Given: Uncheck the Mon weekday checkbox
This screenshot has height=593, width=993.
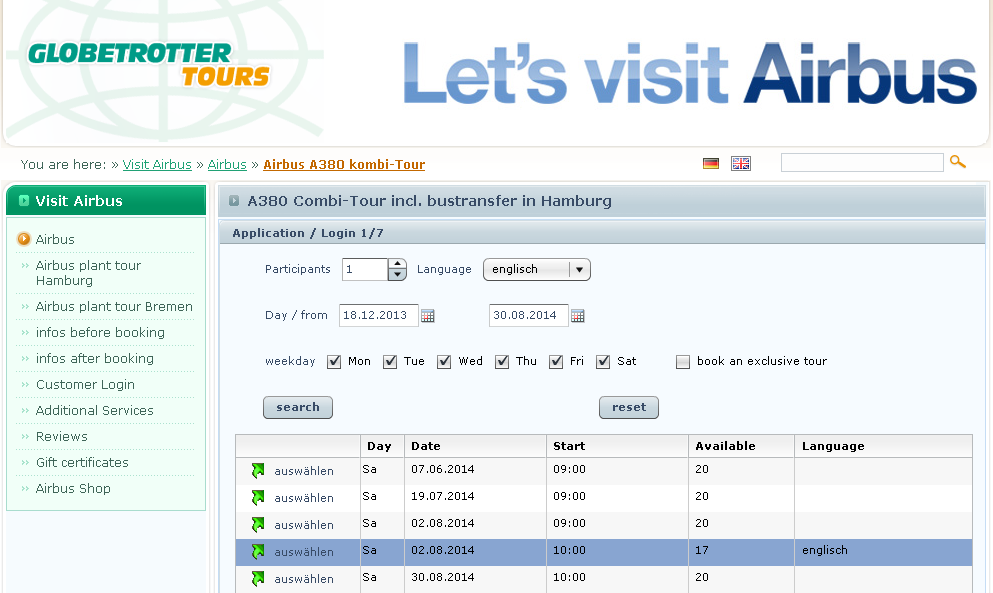Looking at the screenshot, I should point(334,362).
